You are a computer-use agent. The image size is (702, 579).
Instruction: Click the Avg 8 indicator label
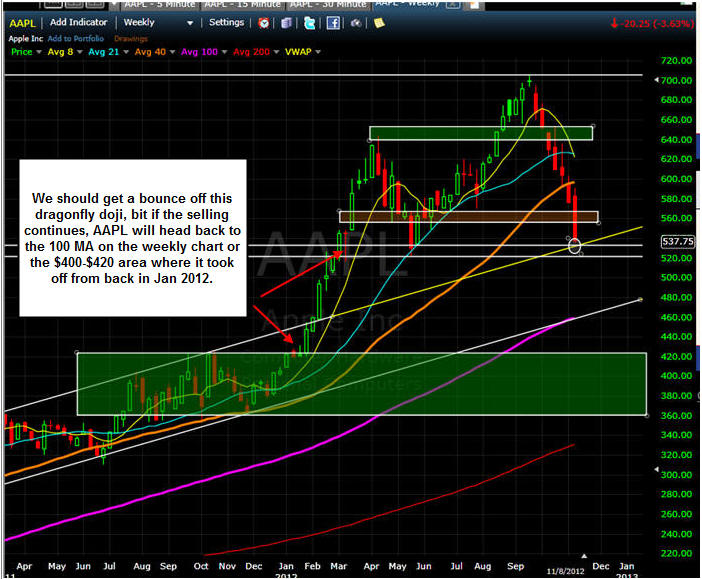(60, 52)
